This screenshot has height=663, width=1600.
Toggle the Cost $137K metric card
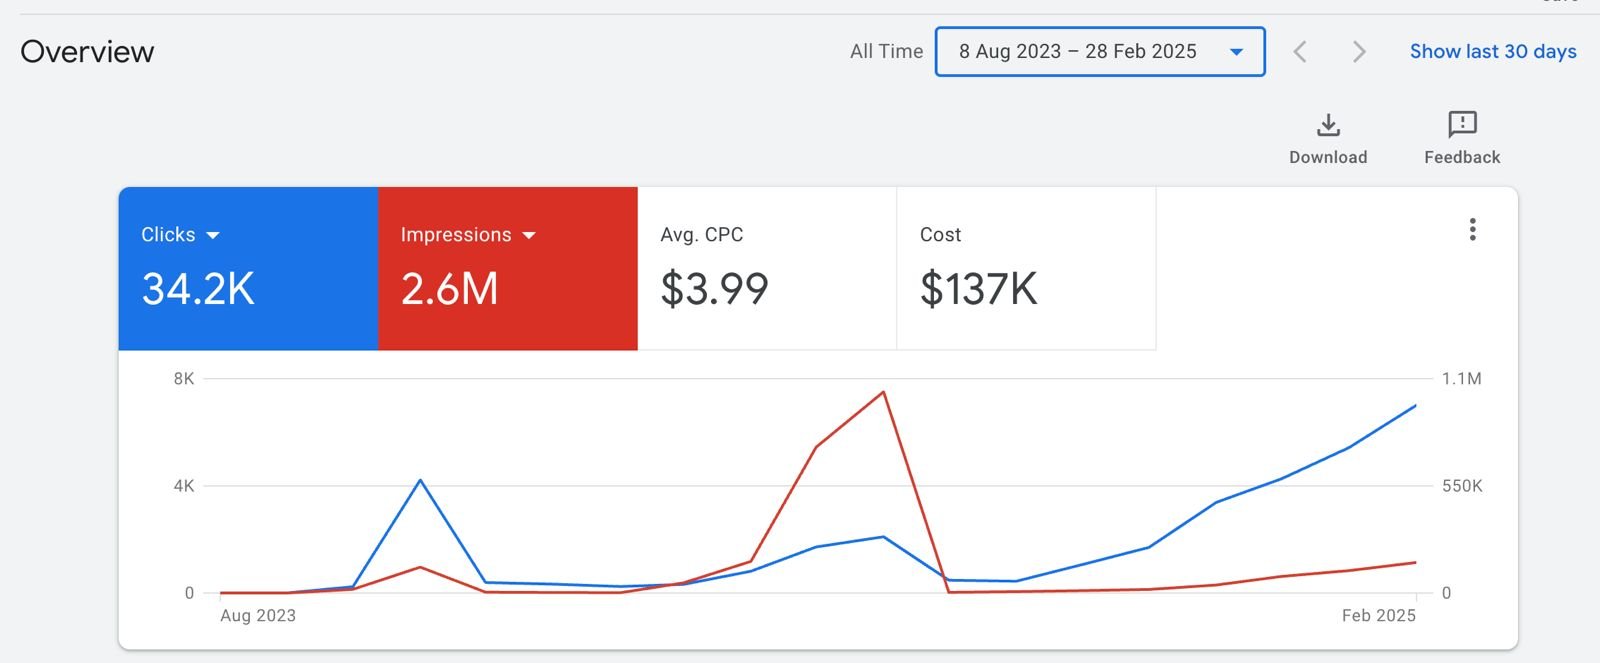click(x=1025, y=268)
